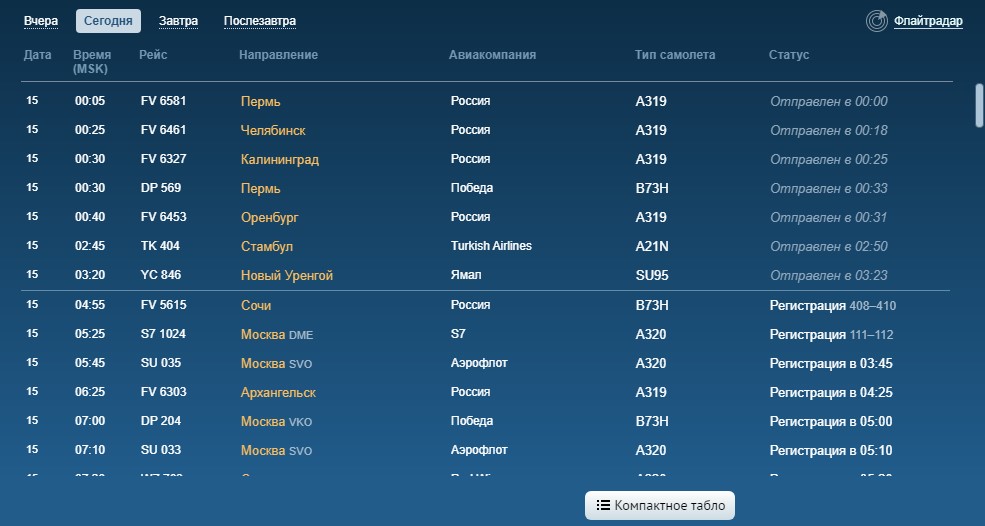Screen dimensions: 985x526
Task: Select flight number FV 5615
Action: click(x=163, y=304)
